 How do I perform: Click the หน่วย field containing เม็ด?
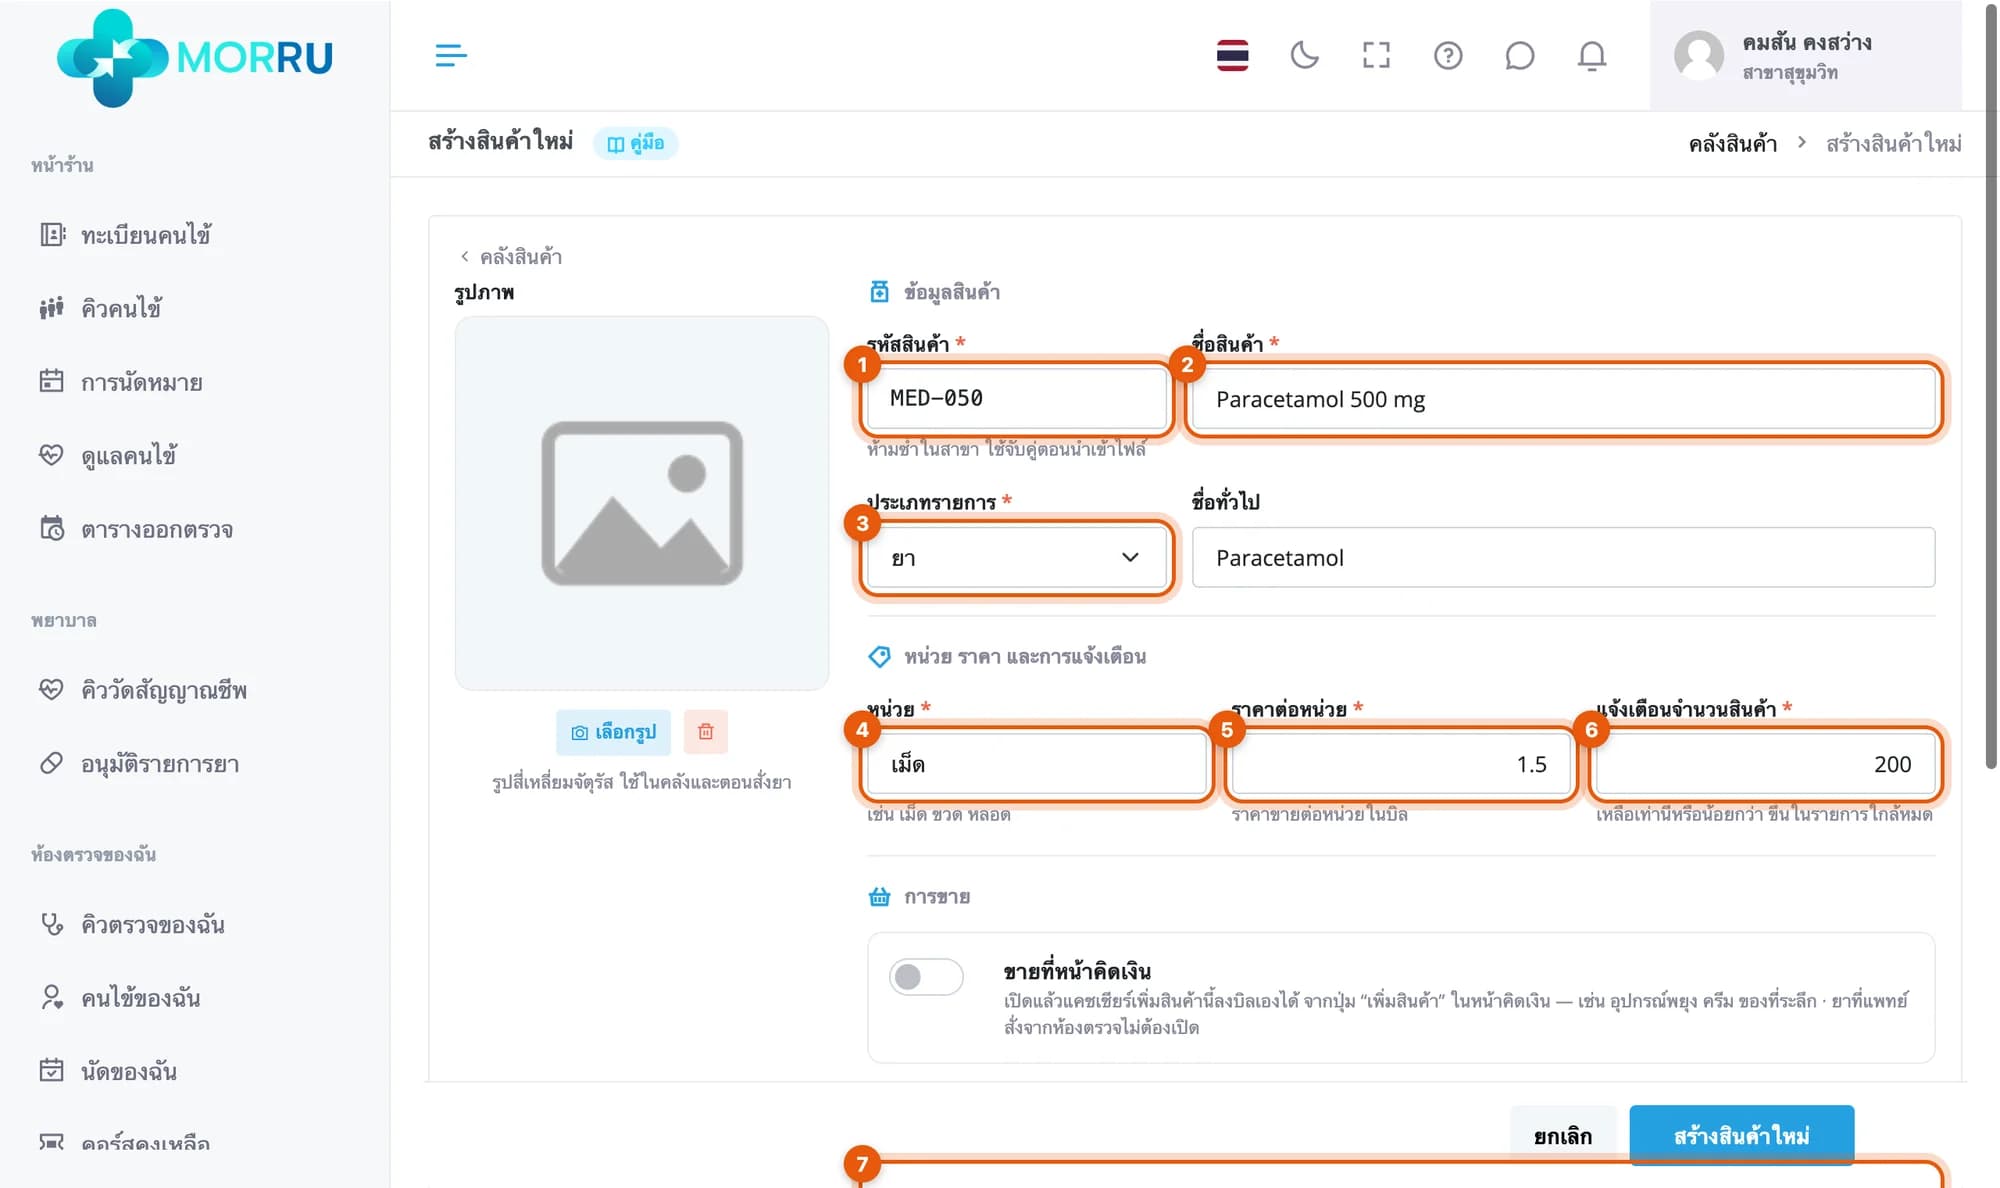[1036, 764]
